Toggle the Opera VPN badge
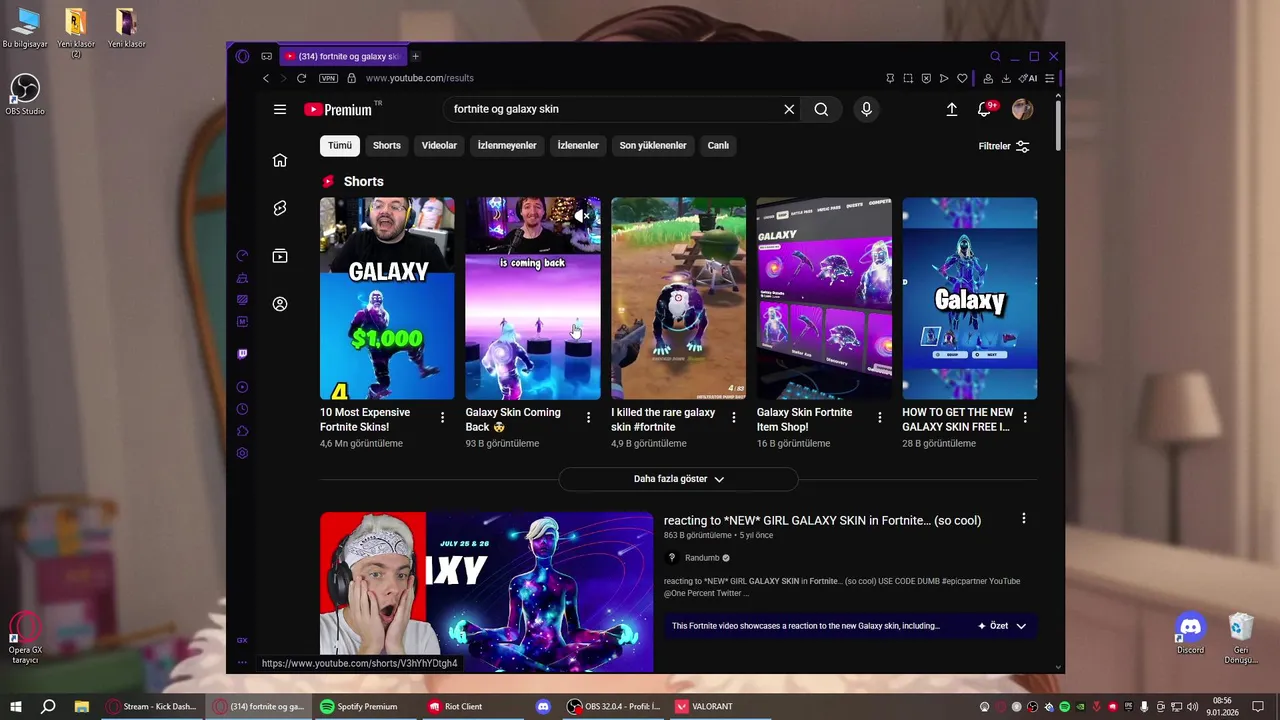 tap(328, 78)
